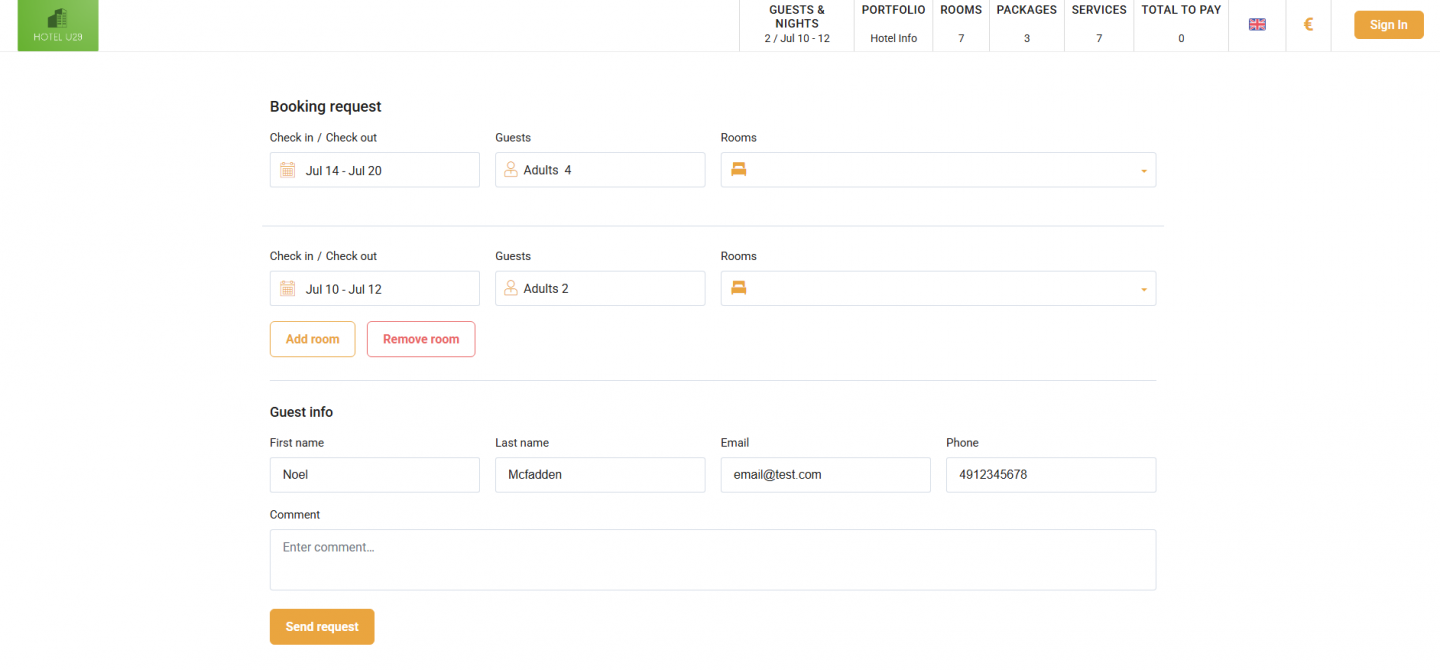This screenshot has width=1440, height=670.
Task: Focus the Phone field with 4912345678
Action: point(1051,475)
